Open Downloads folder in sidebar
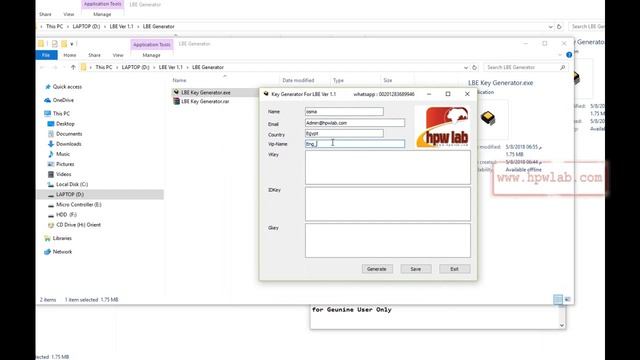The image size is (640, 360). tap(69, 144)
